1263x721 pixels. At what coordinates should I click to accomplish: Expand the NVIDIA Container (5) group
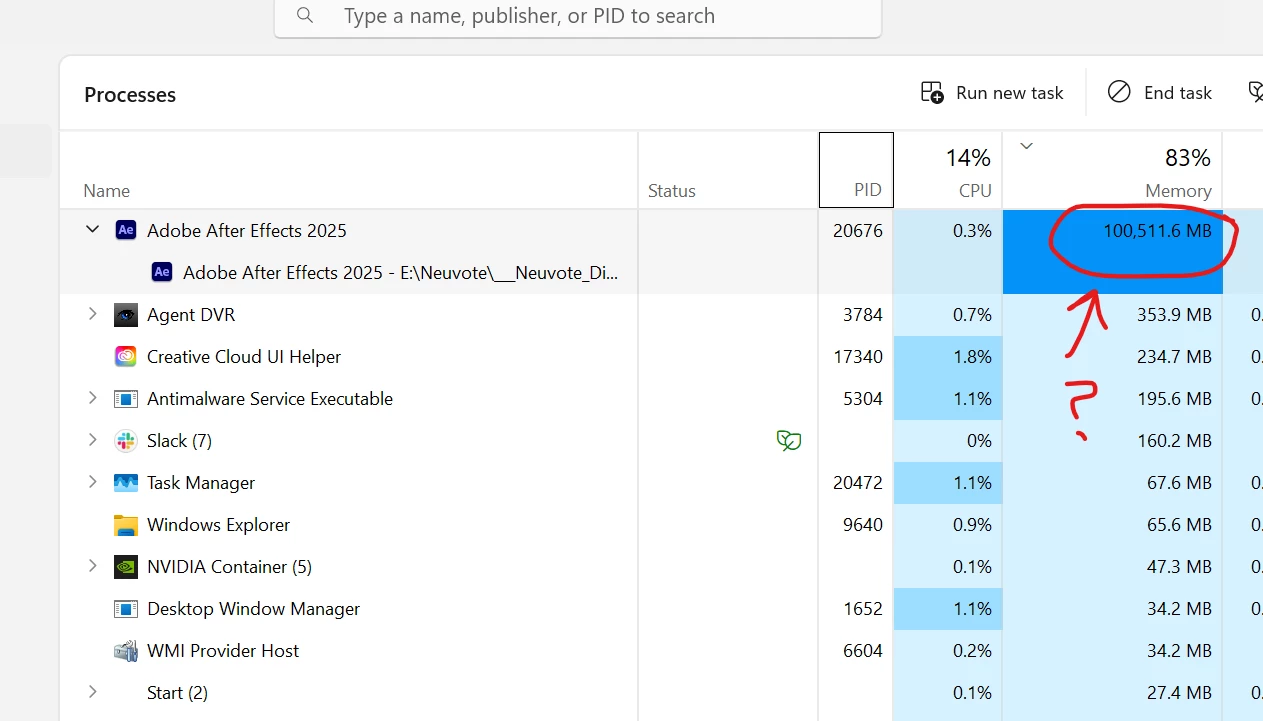point(92,566)
